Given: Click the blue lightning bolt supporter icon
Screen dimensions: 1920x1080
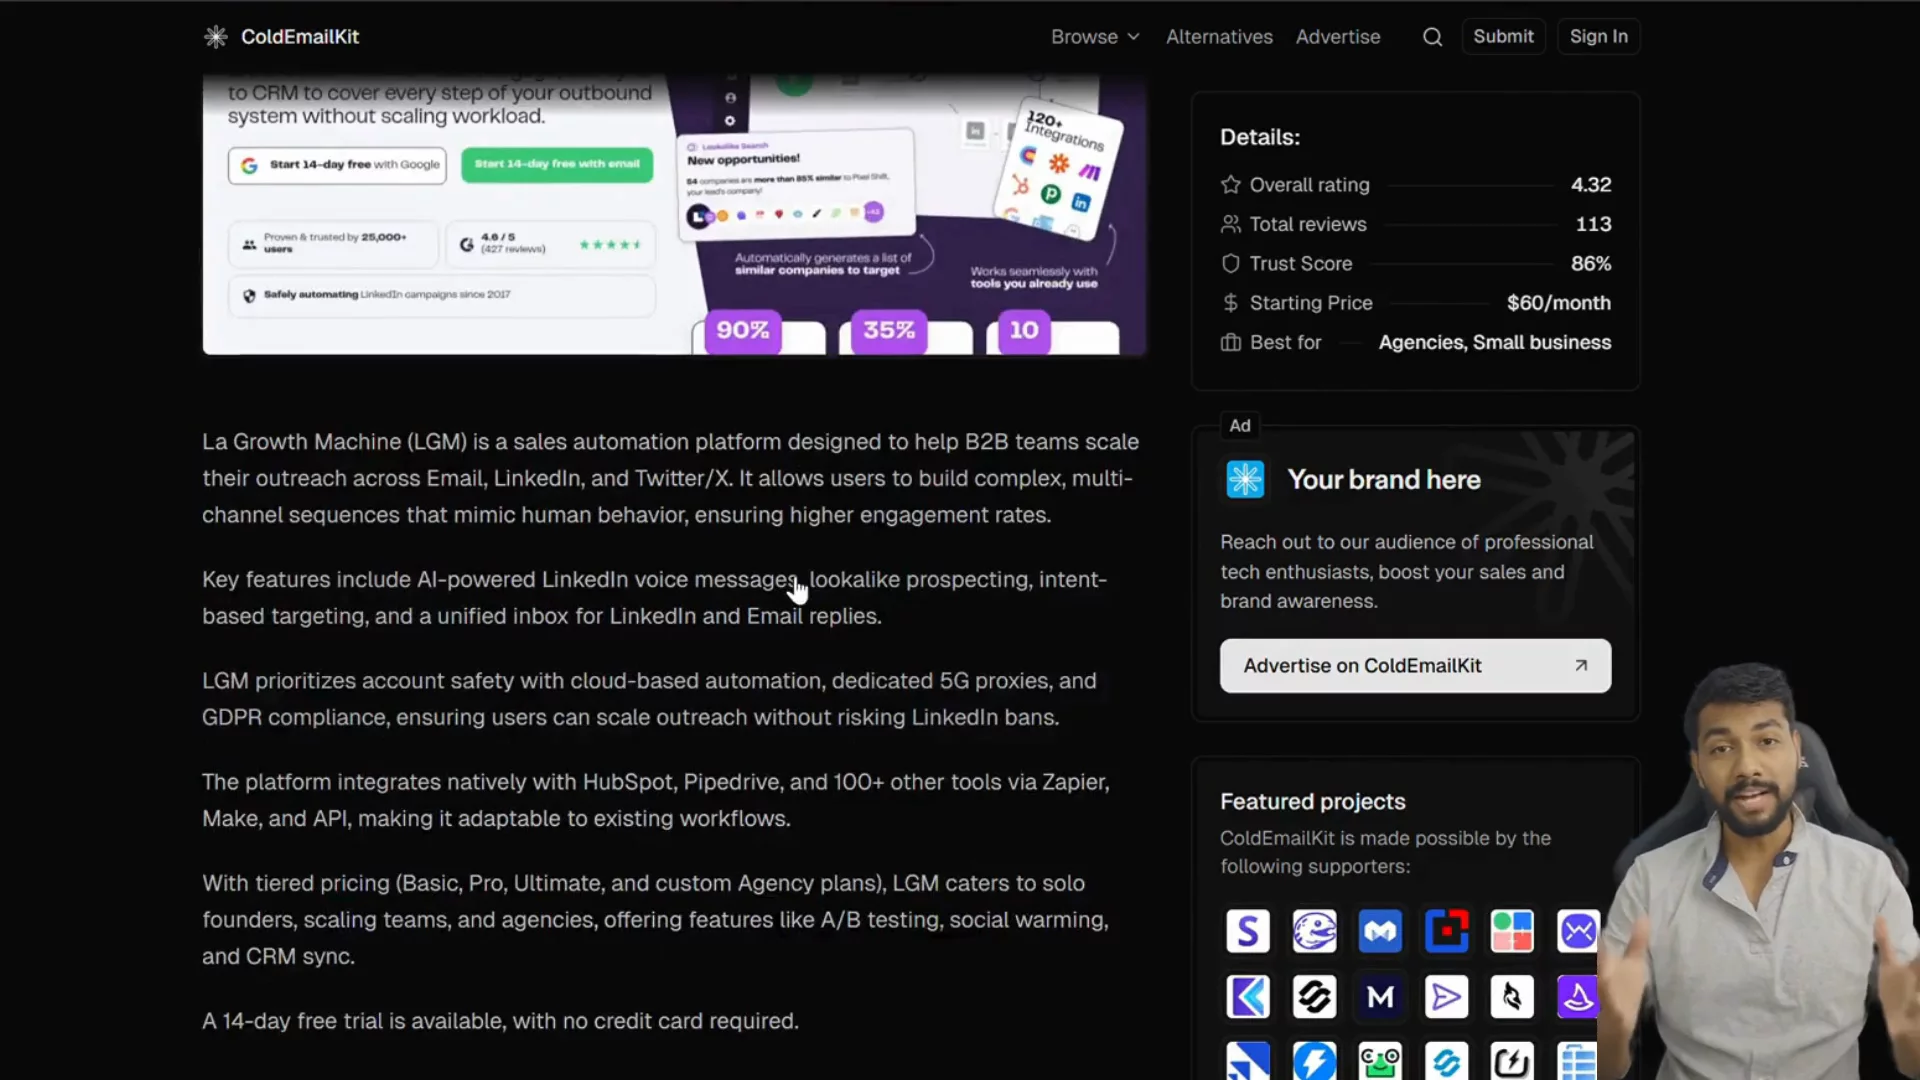Looking at the screenshot, I should point(1314,1060).
